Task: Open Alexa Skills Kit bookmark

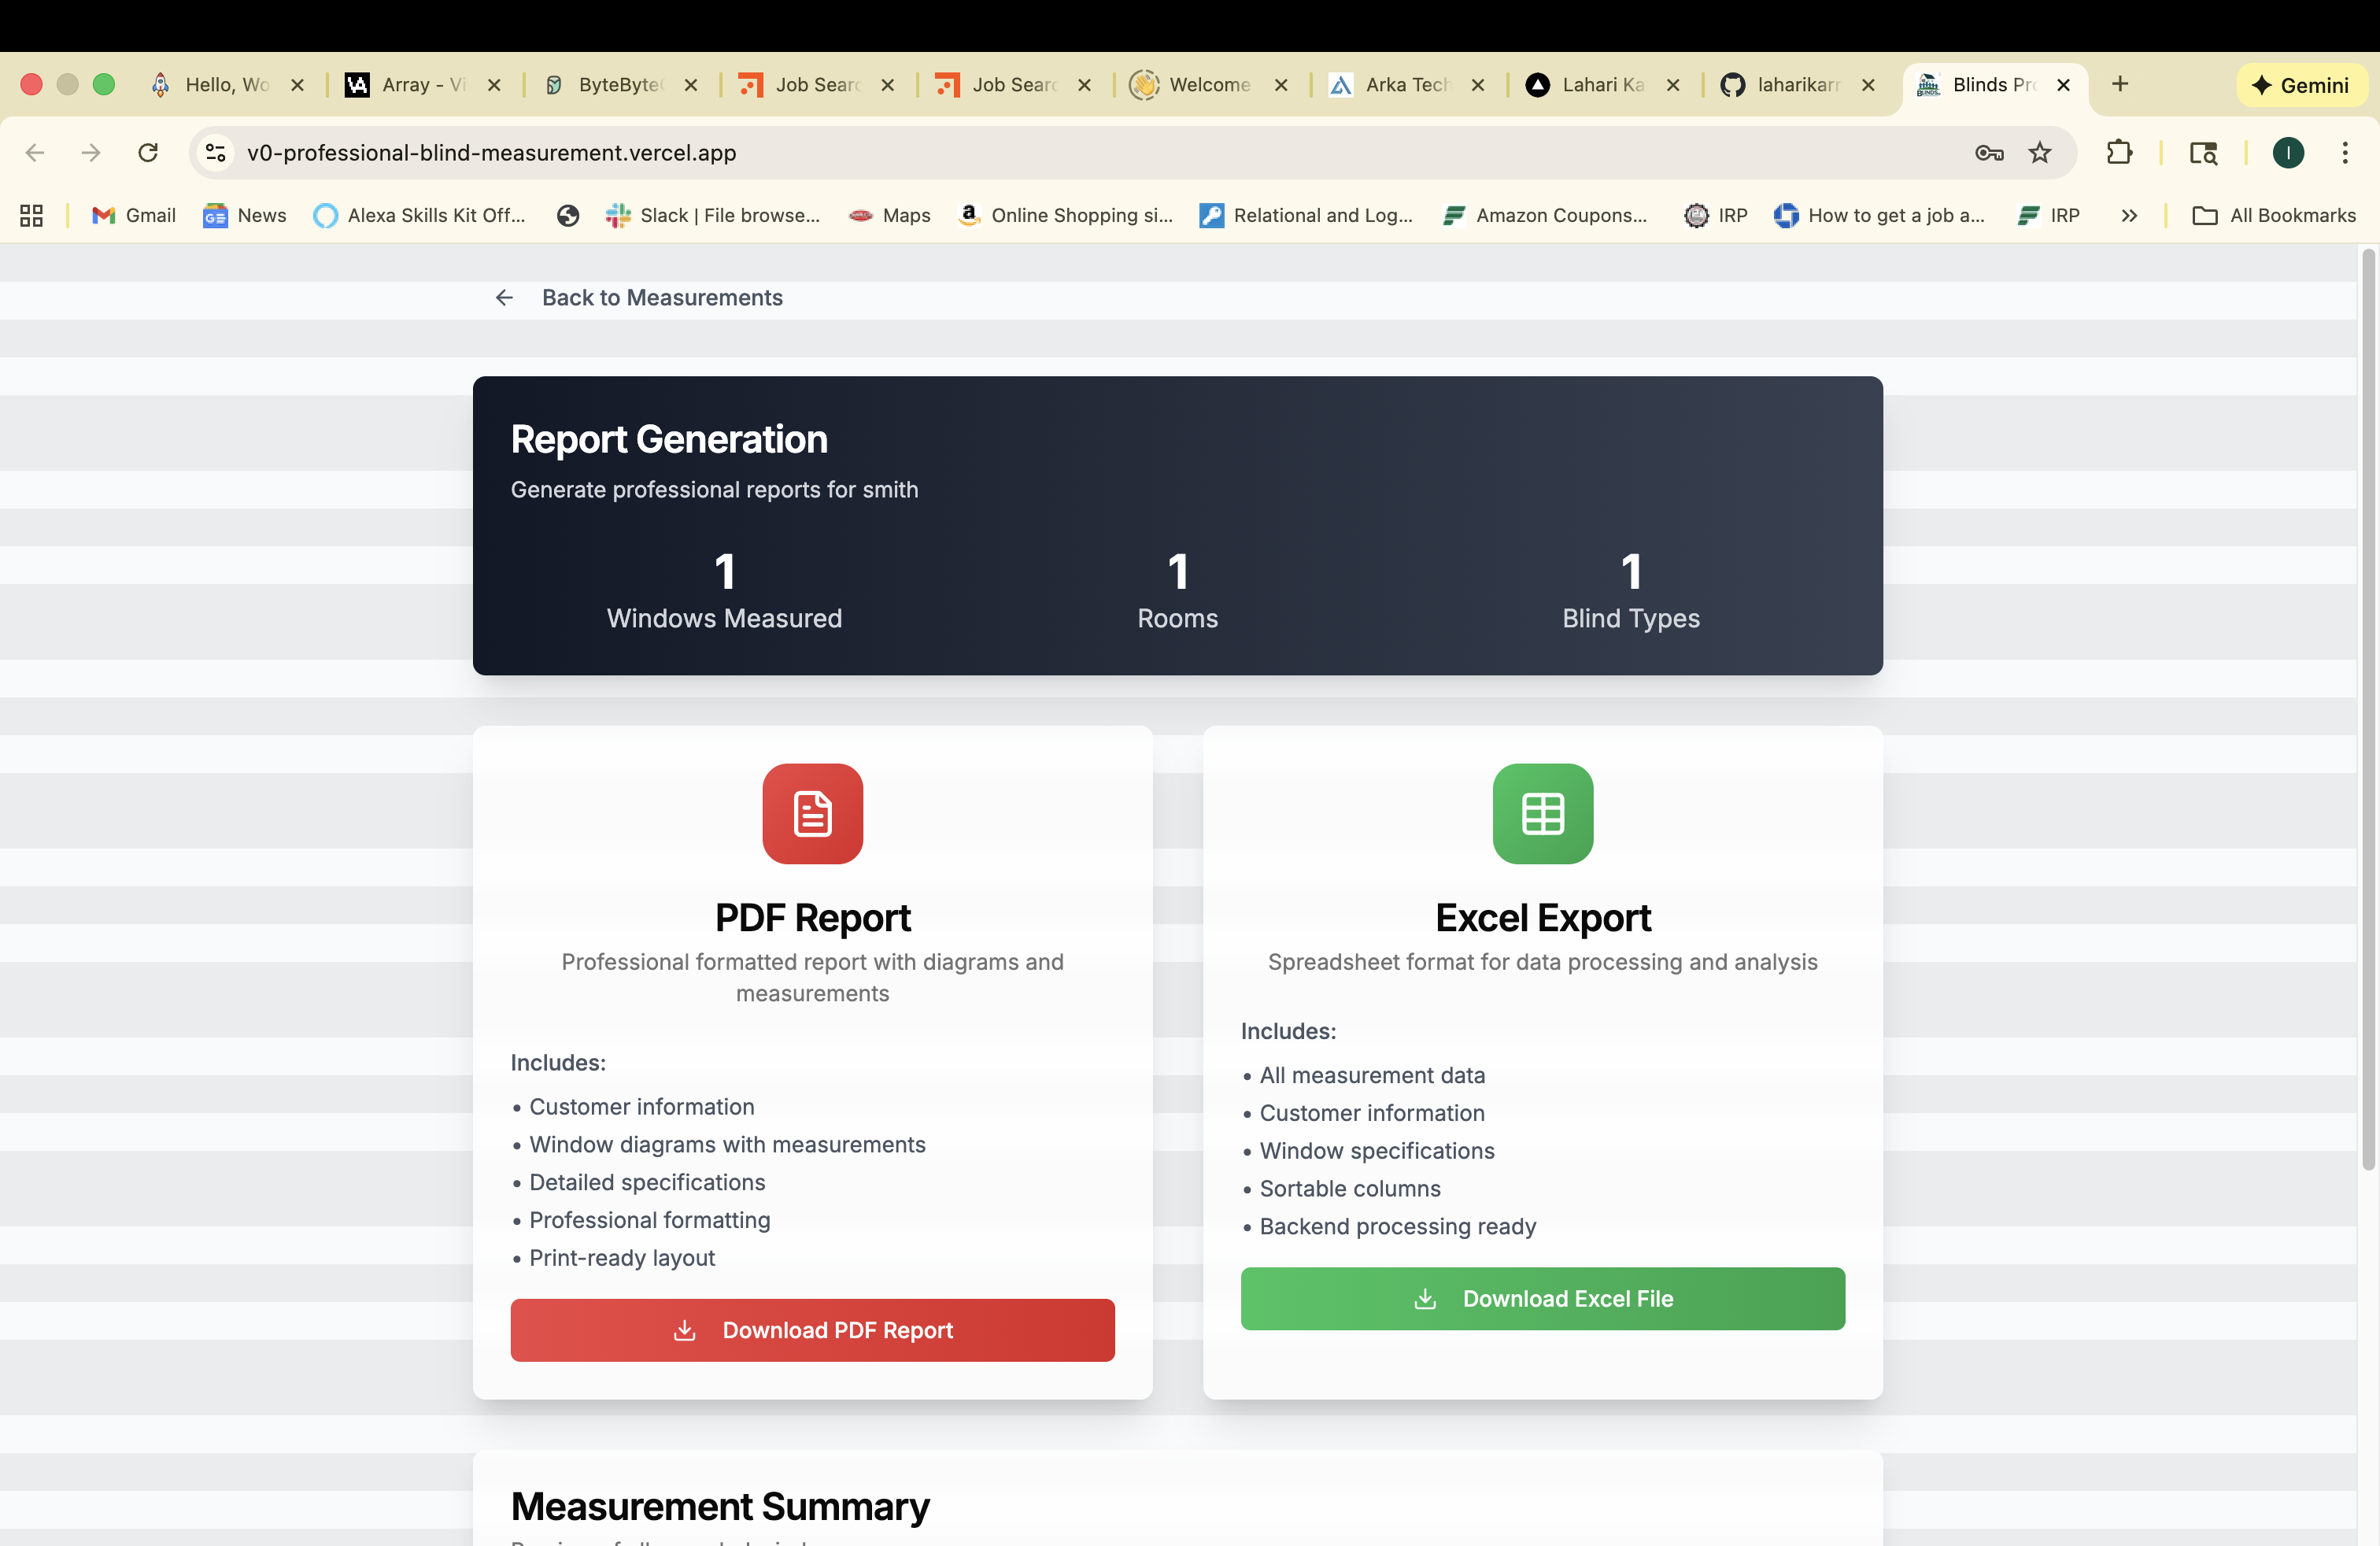Action: 419,215
